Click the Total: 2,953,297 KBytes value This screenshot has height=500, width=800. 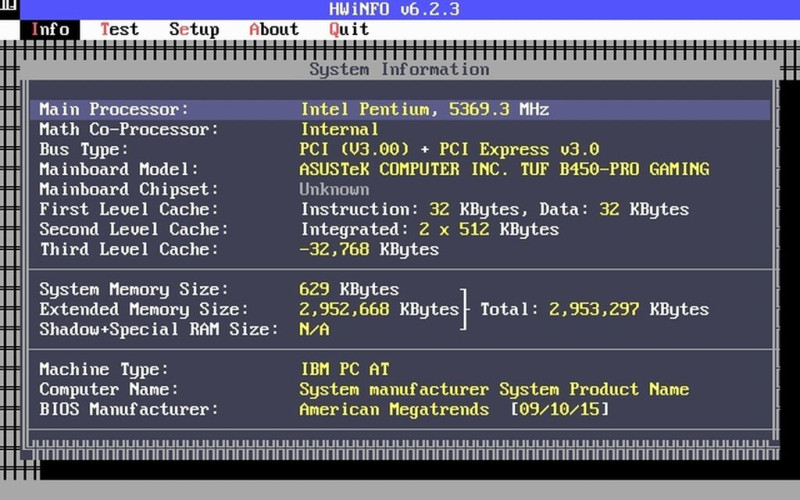pyautogui.click(x=594, y=309)
